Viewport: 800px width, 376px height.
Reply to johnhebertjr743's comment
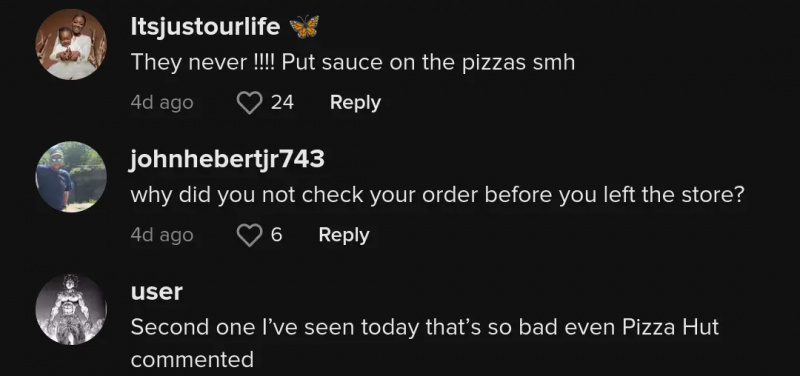(344, 235)
